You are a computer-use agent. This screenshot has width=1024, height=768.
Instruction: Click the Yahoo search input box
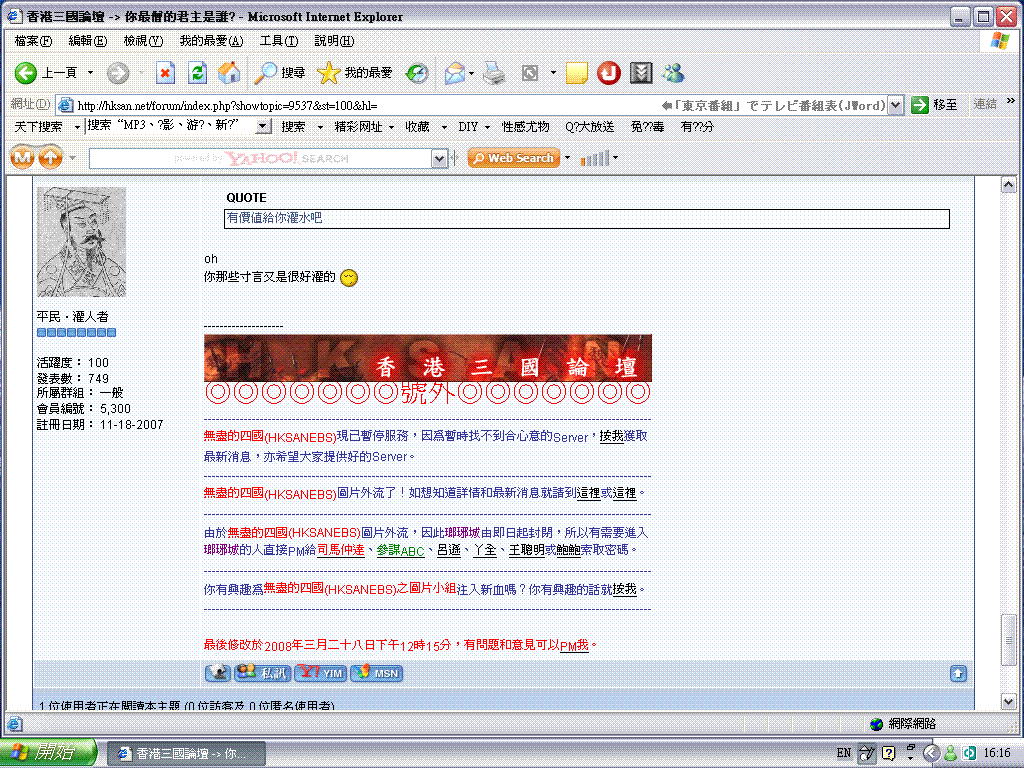(x=261, y=158)
